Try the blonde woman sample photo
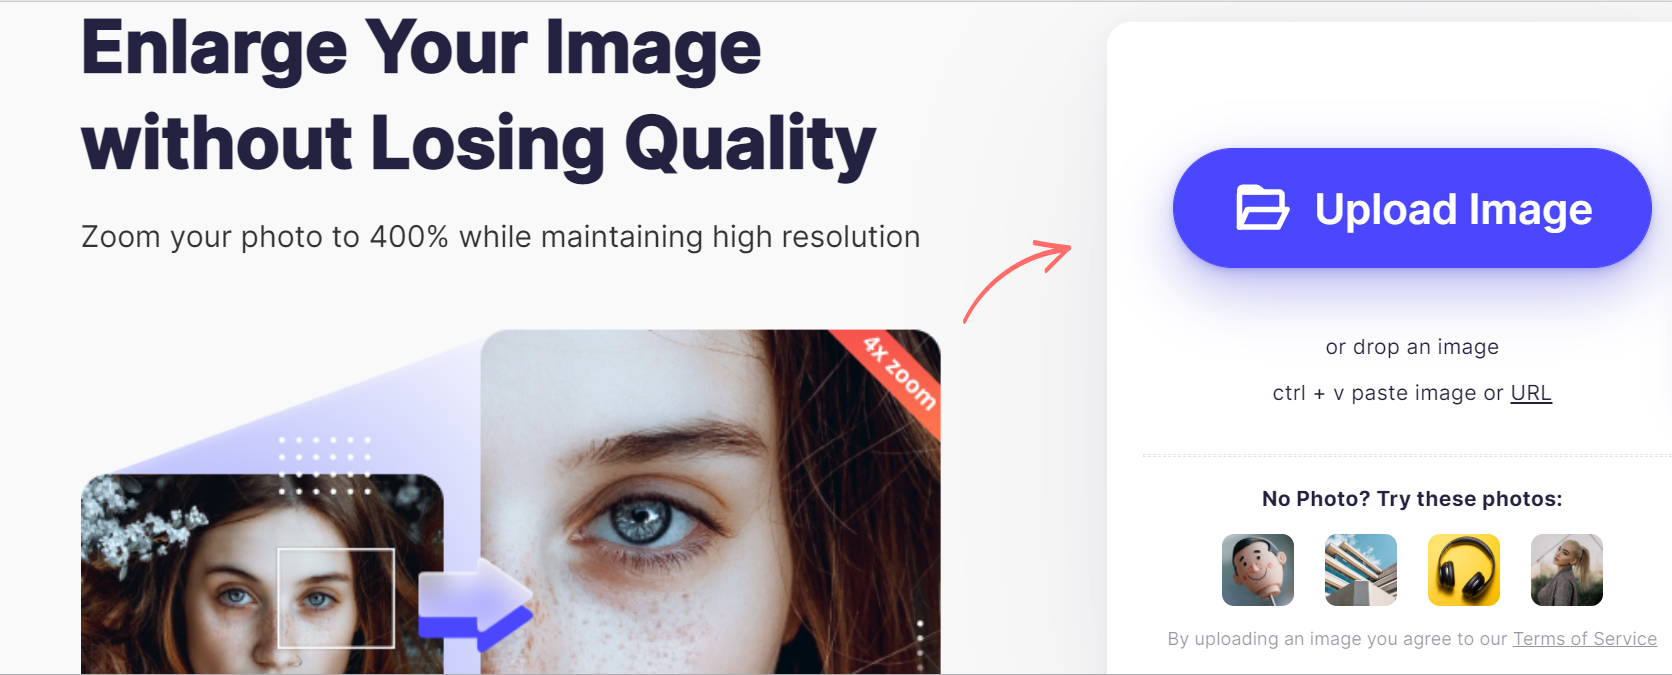The image size is (1672, 675). pyautogui.click(x=1567, y=570)
